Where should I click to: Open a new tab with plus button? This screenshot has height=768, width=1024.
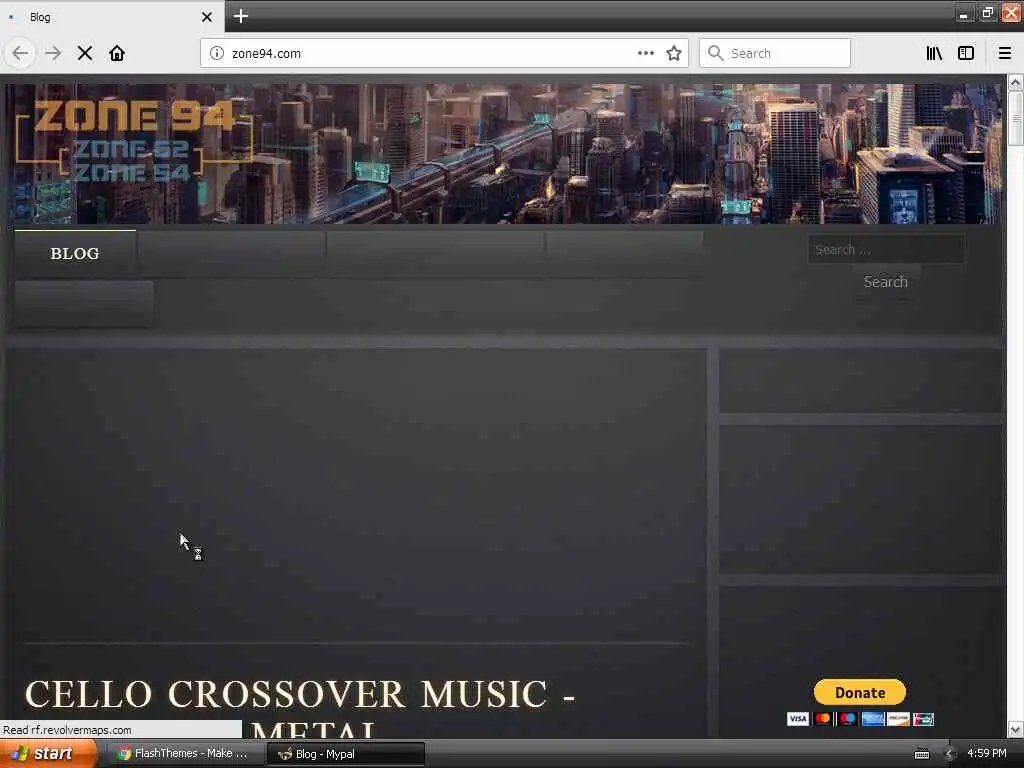240,16
